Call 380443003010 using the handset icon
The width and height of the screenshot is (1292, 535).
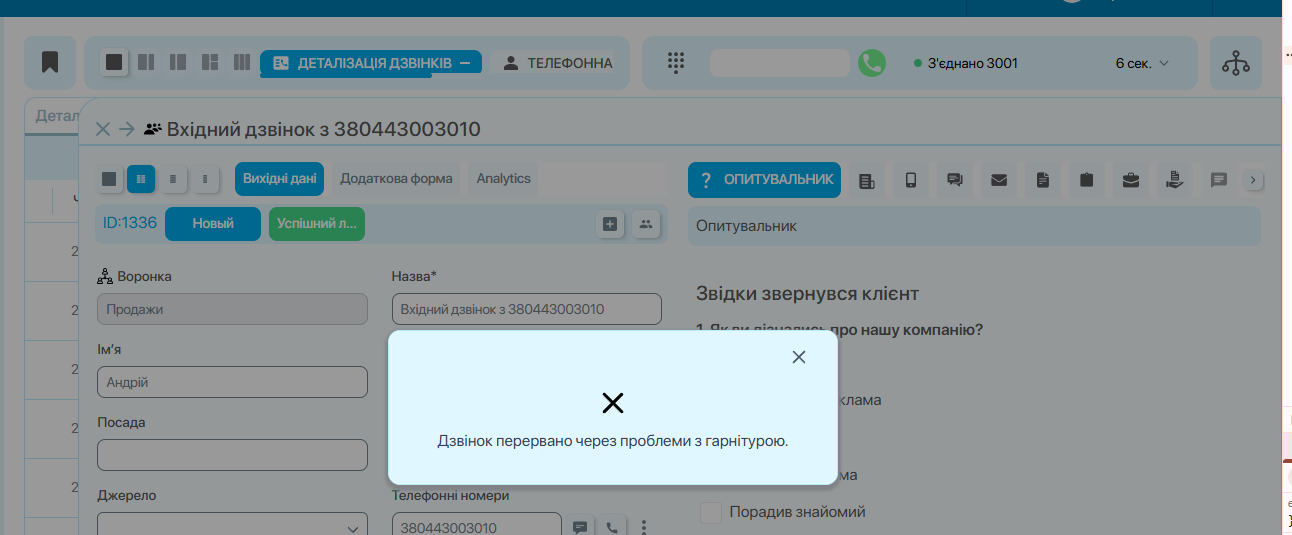[x=612, y=526]
